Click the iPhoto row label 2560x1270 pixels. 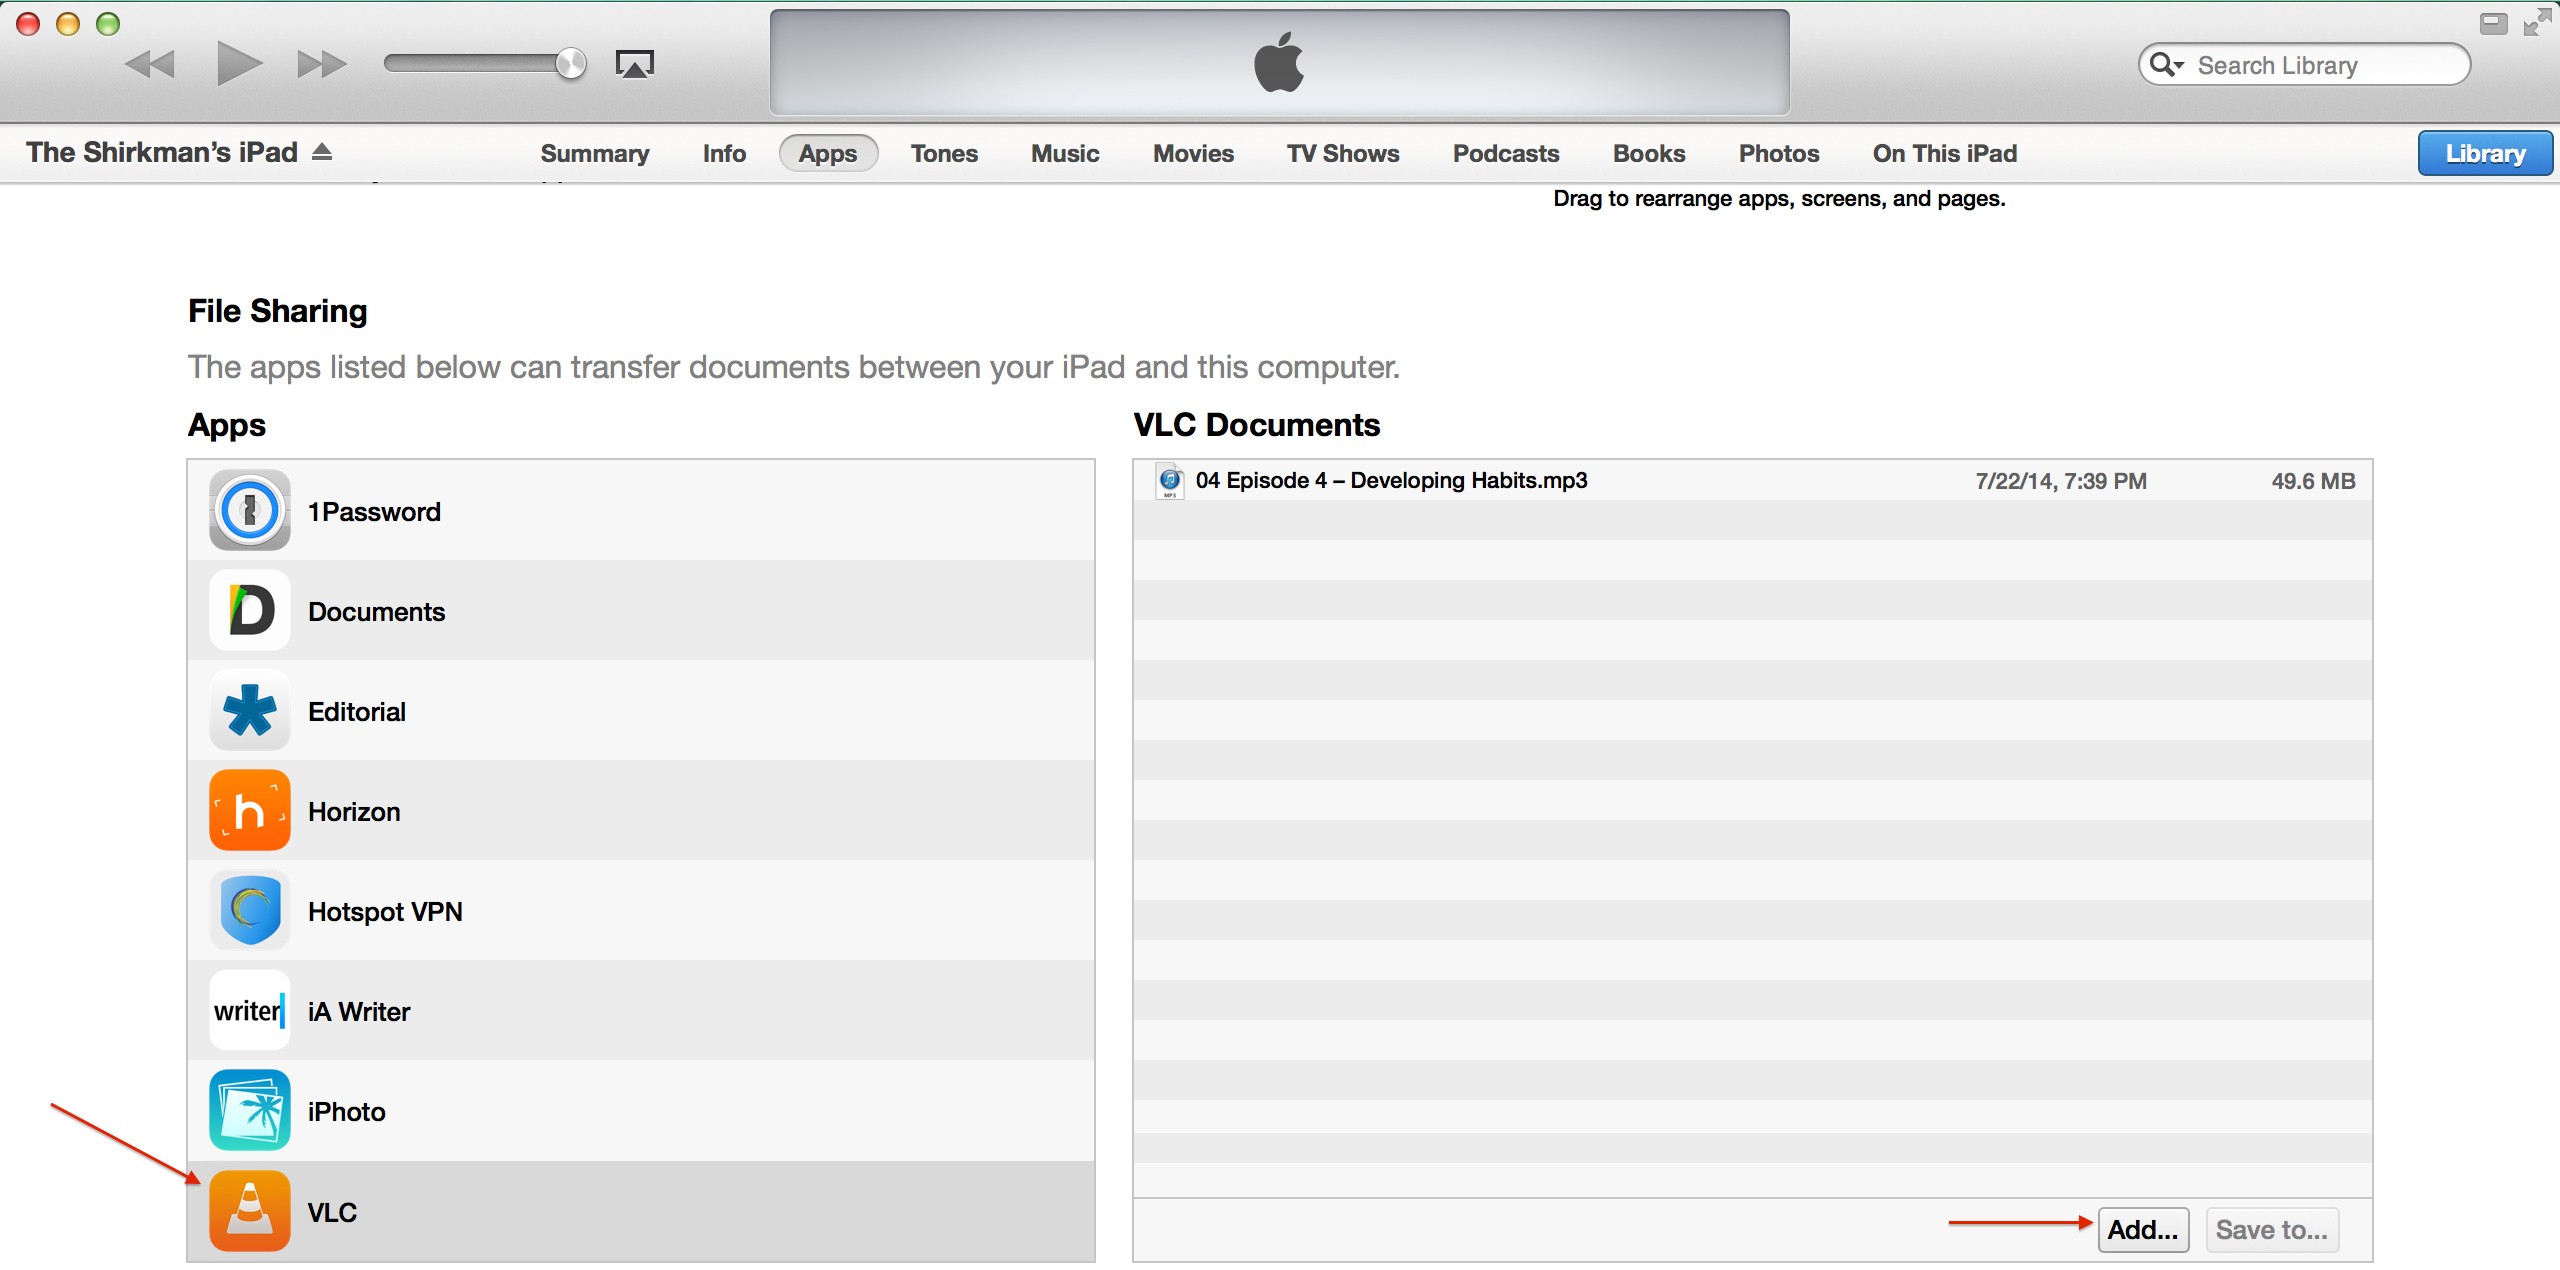point(346,1112)
